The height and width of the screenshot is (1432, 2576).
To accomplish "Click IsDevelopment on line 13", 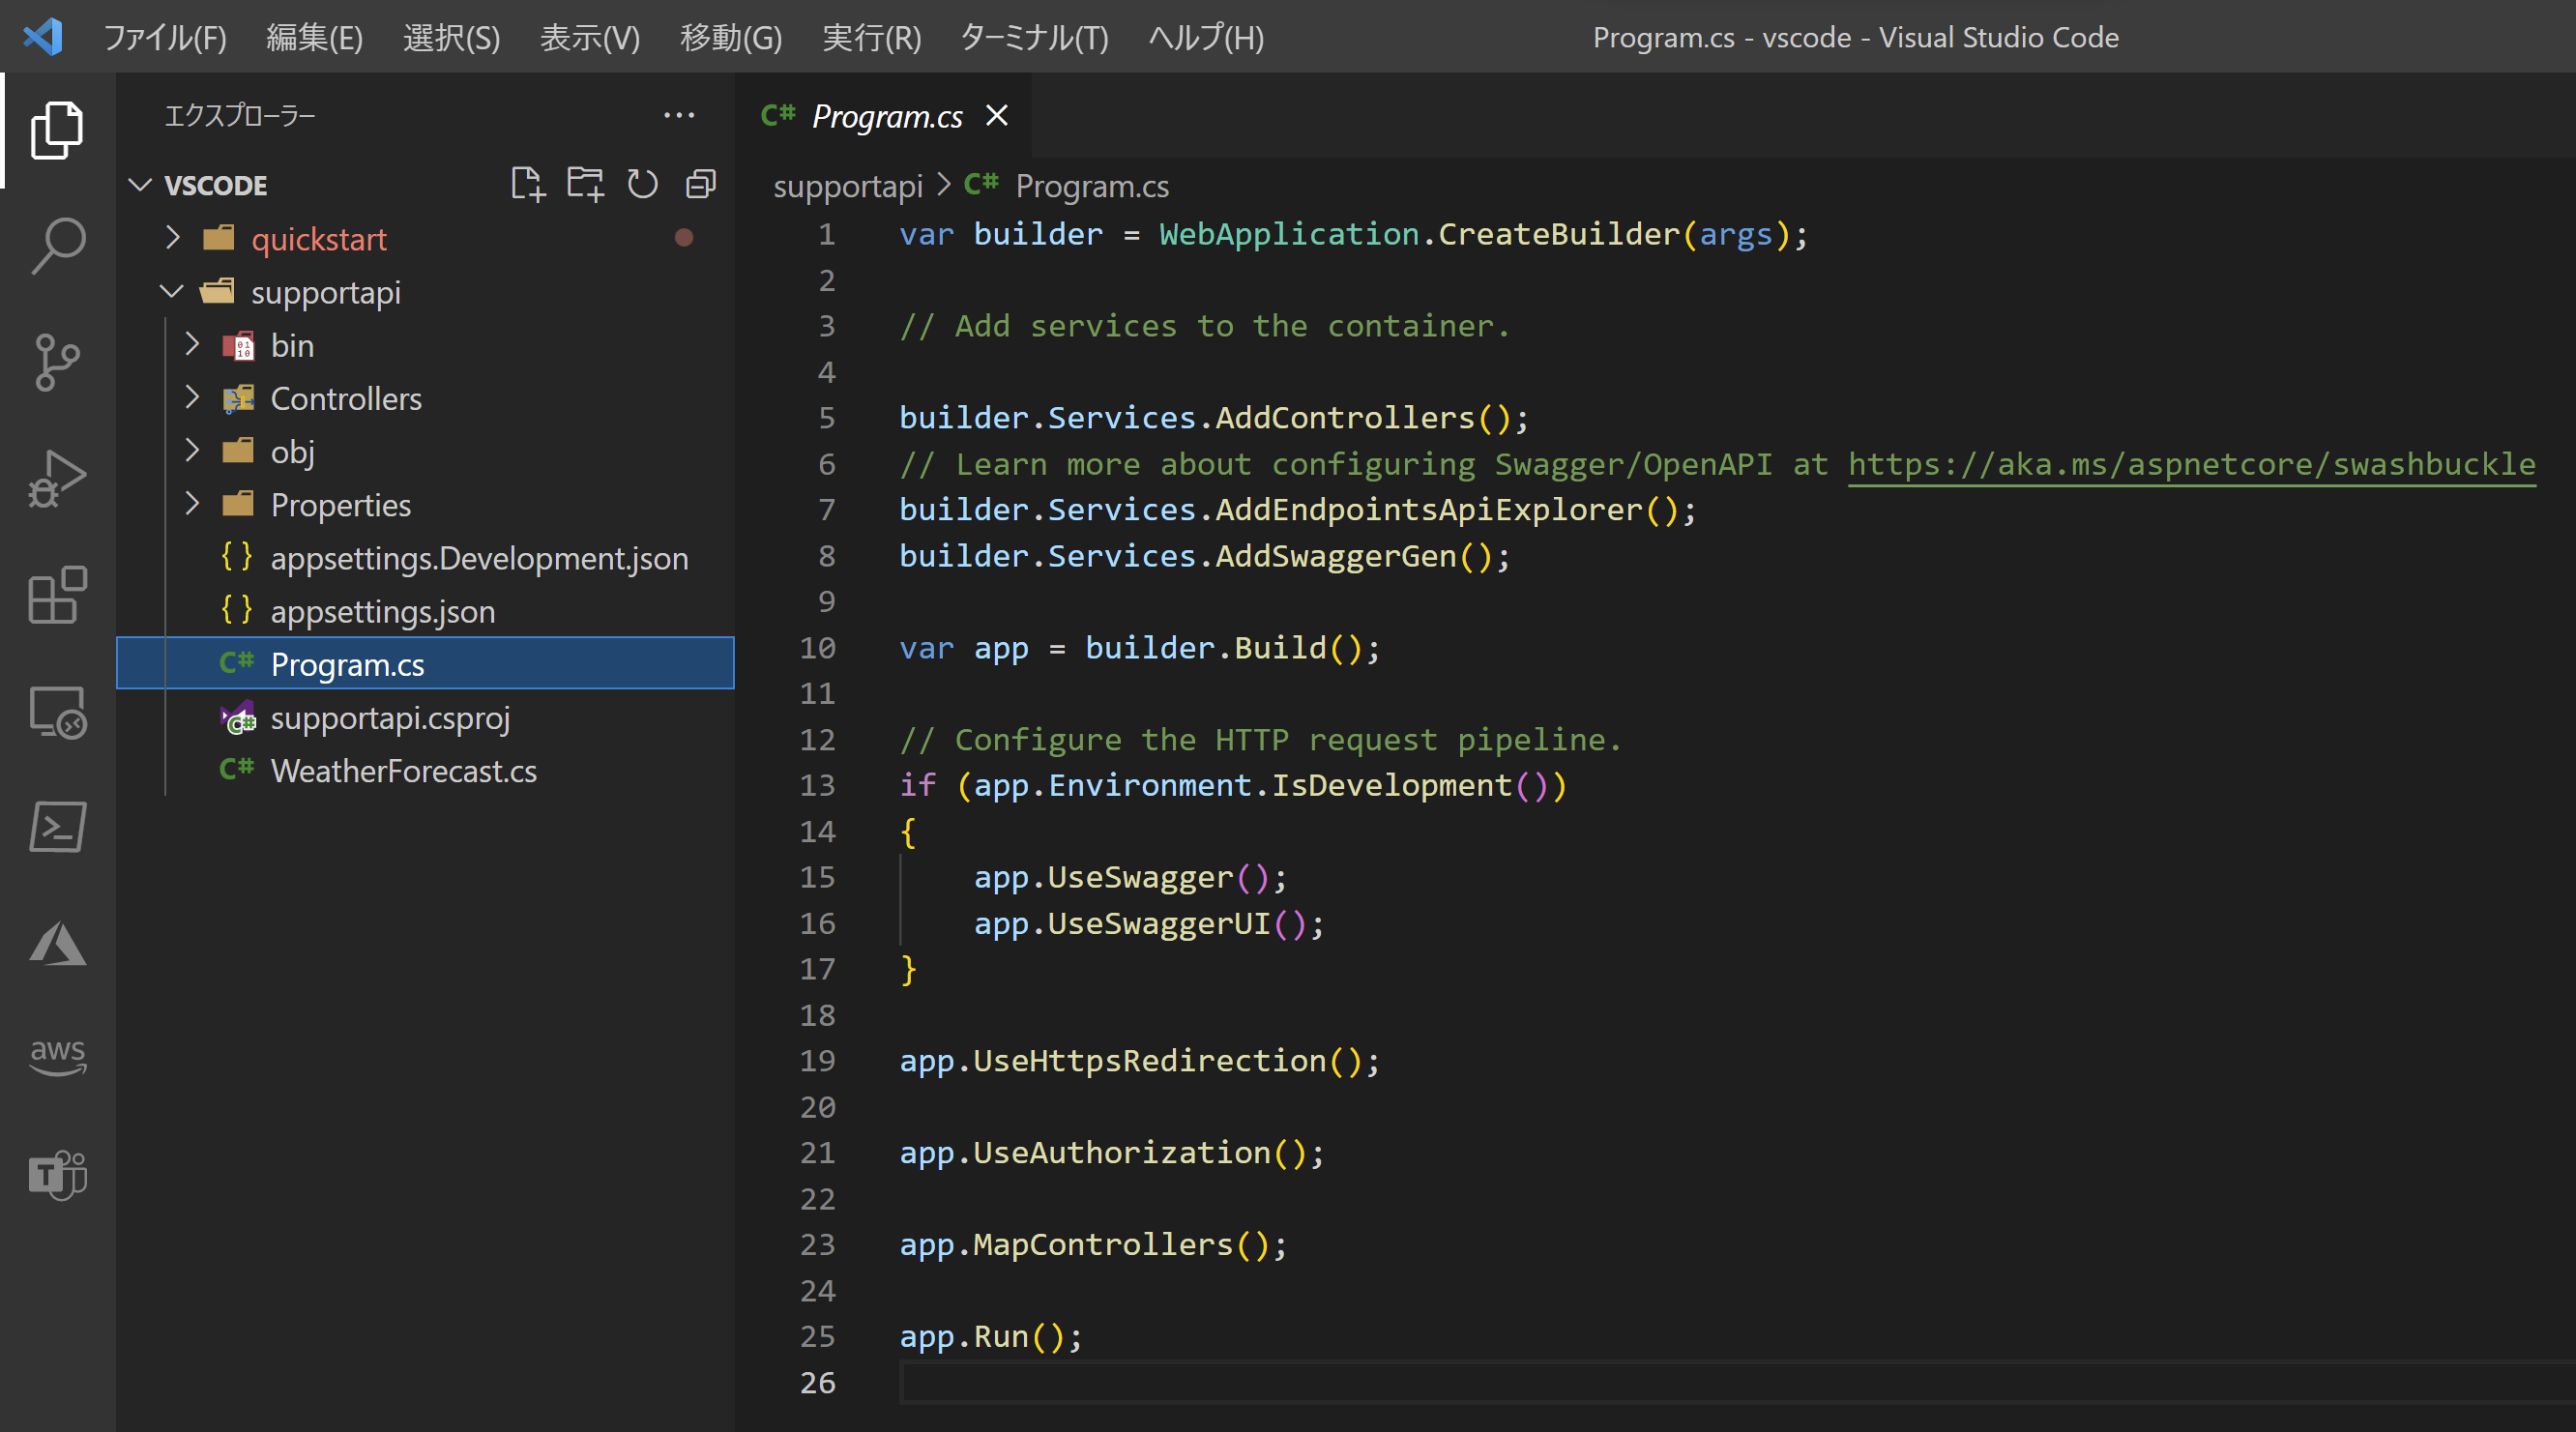I will [1391, 785].
